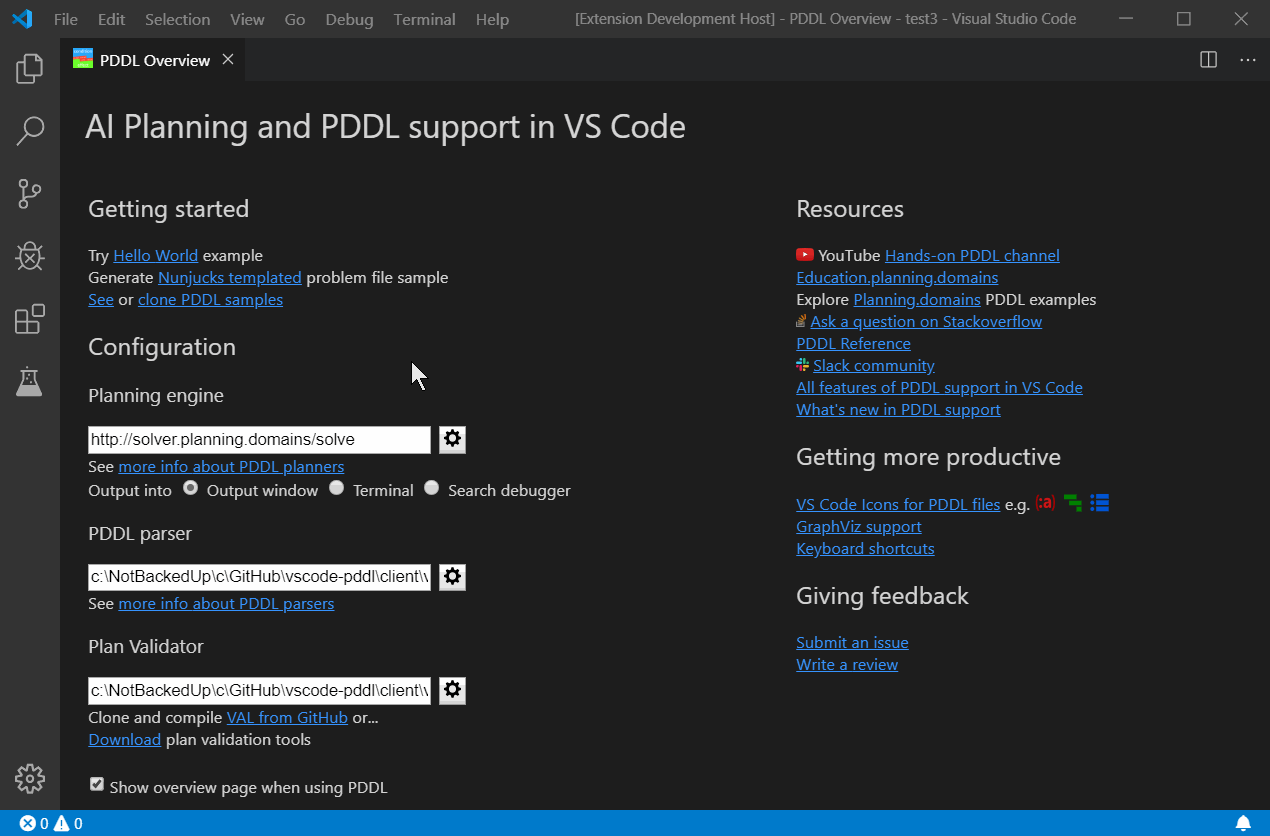Click the gear button next to Planning engine field

[x=452, y=439]
